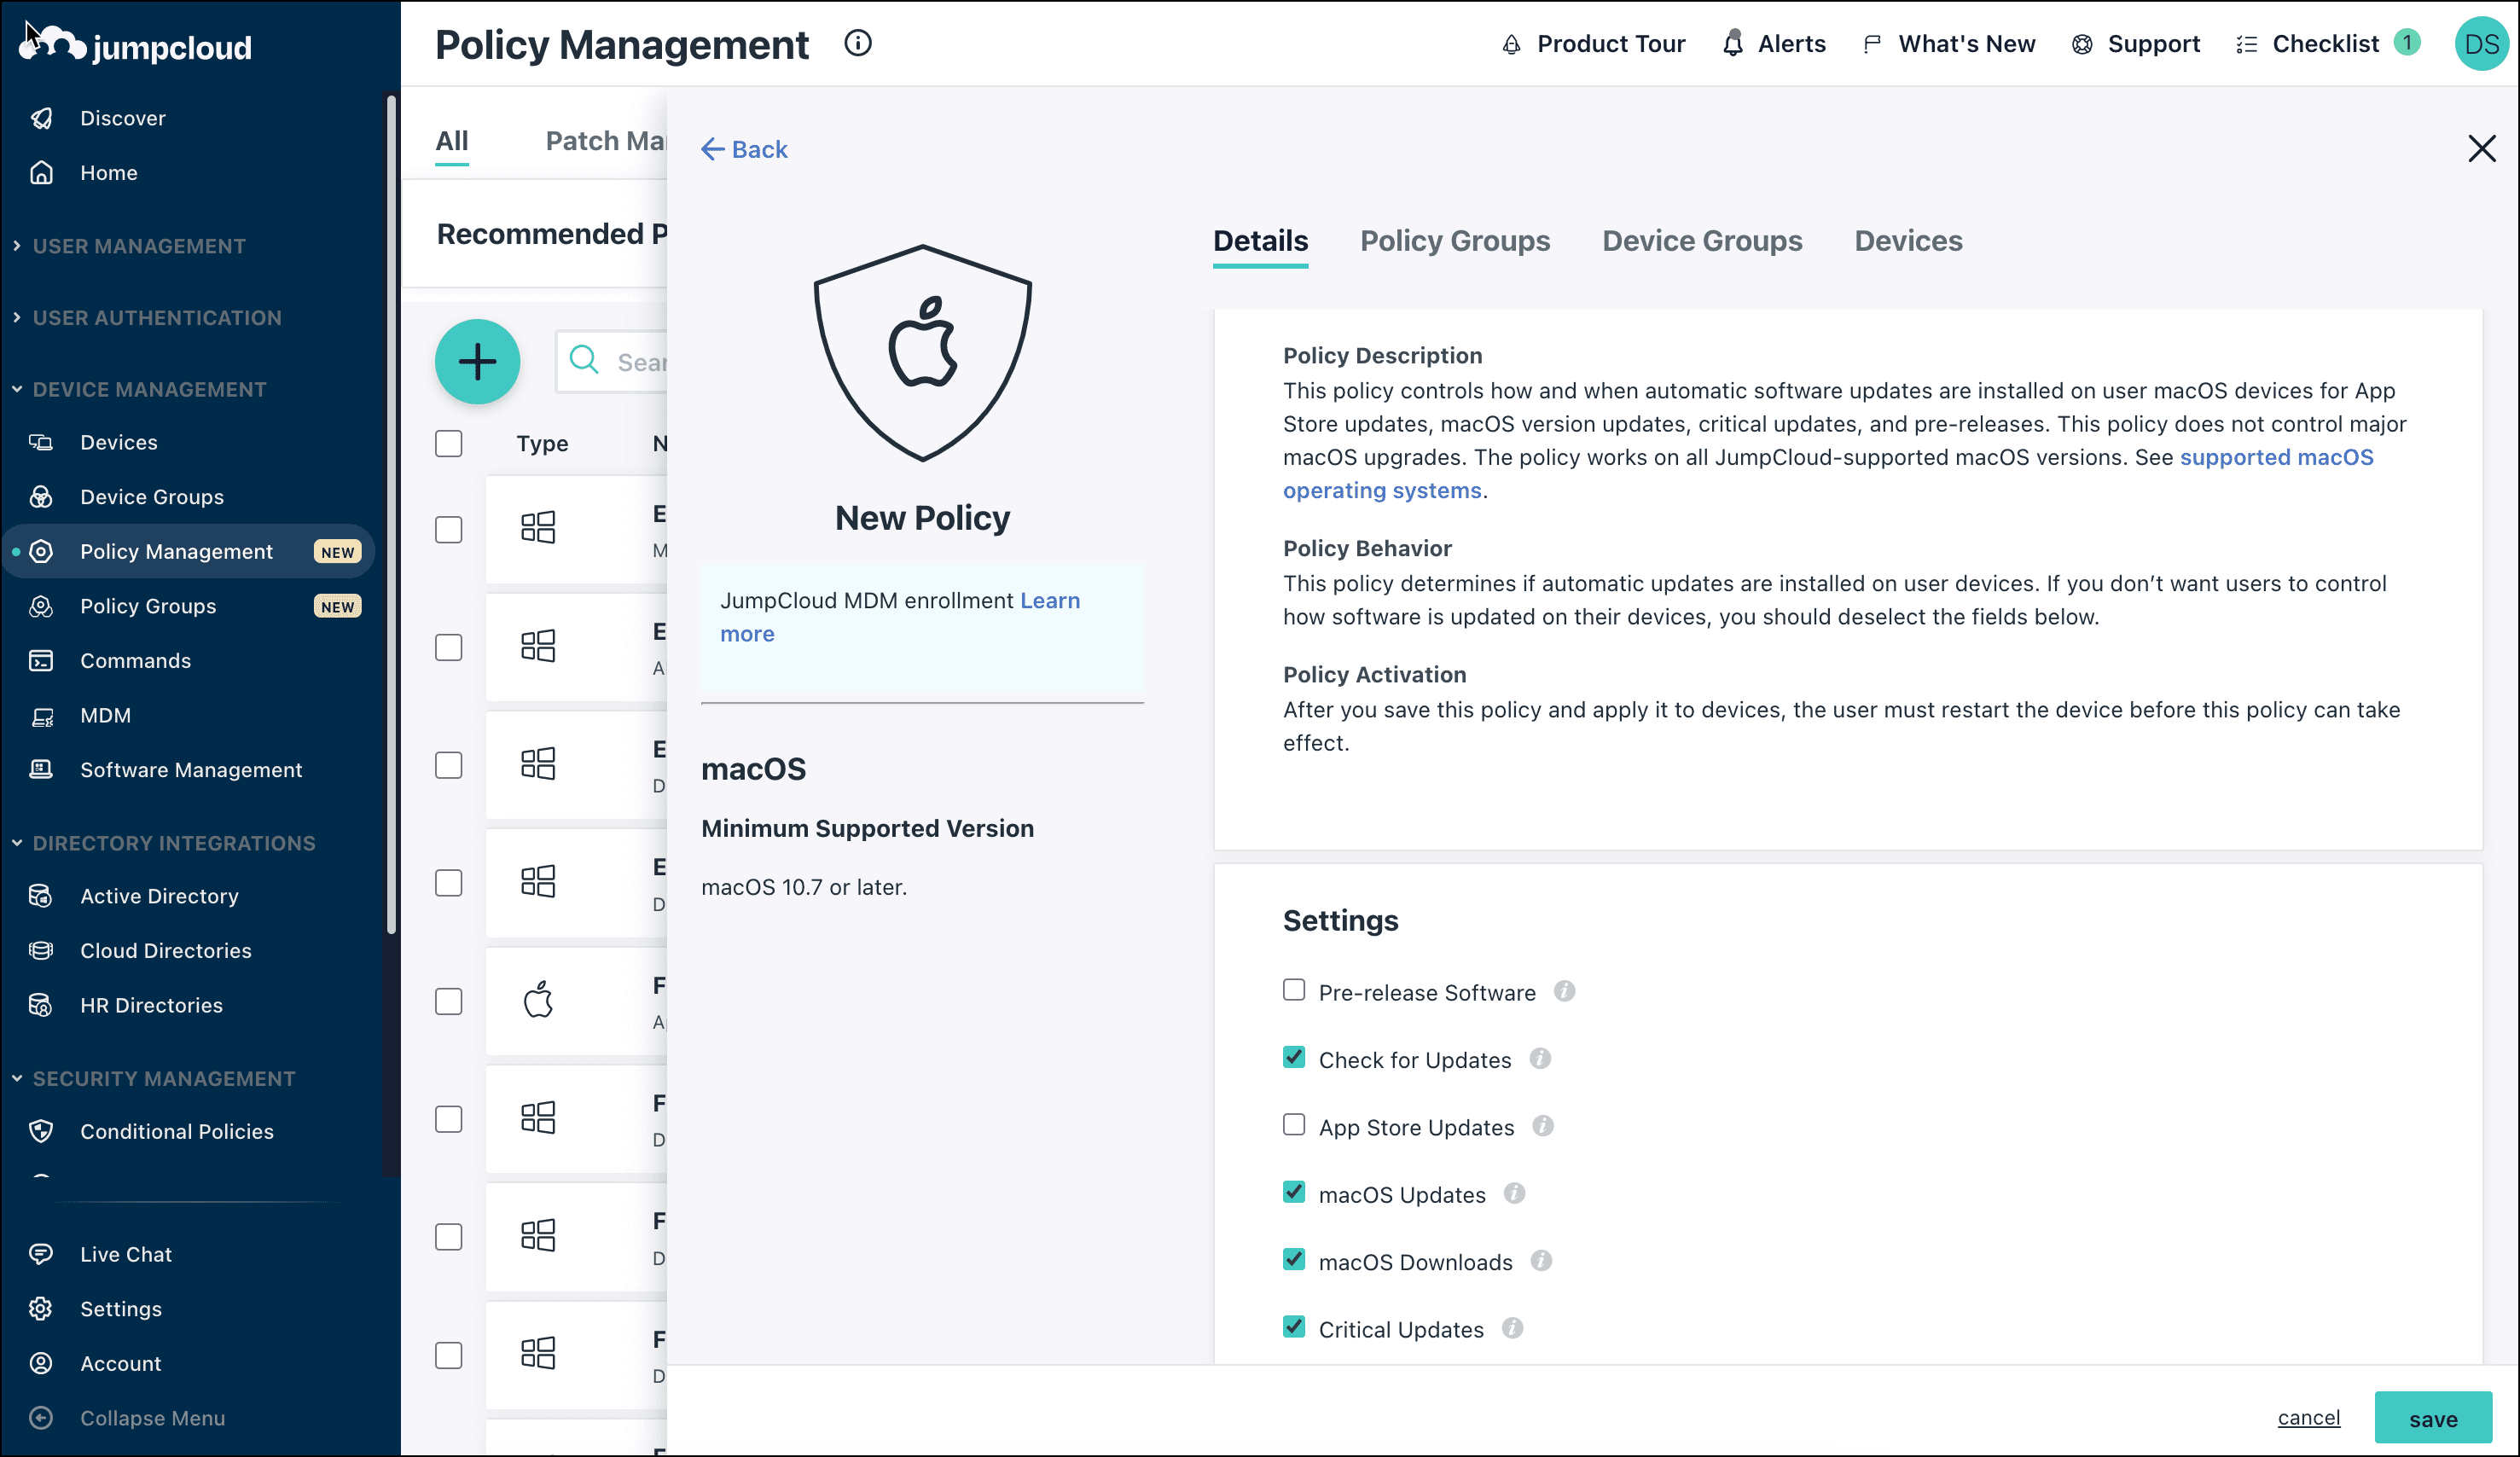Switch to the Device Groups tab
This screenshot has height=1457, width=2520.
coord(1702,241)
